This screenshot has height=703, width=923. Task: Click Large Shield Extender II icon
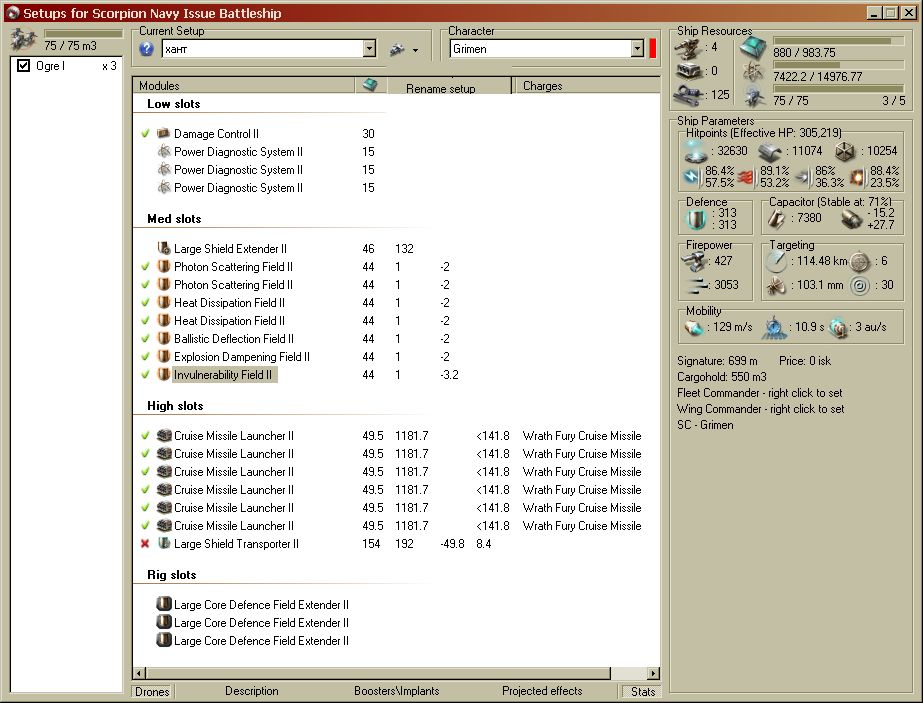pos(164,248)
